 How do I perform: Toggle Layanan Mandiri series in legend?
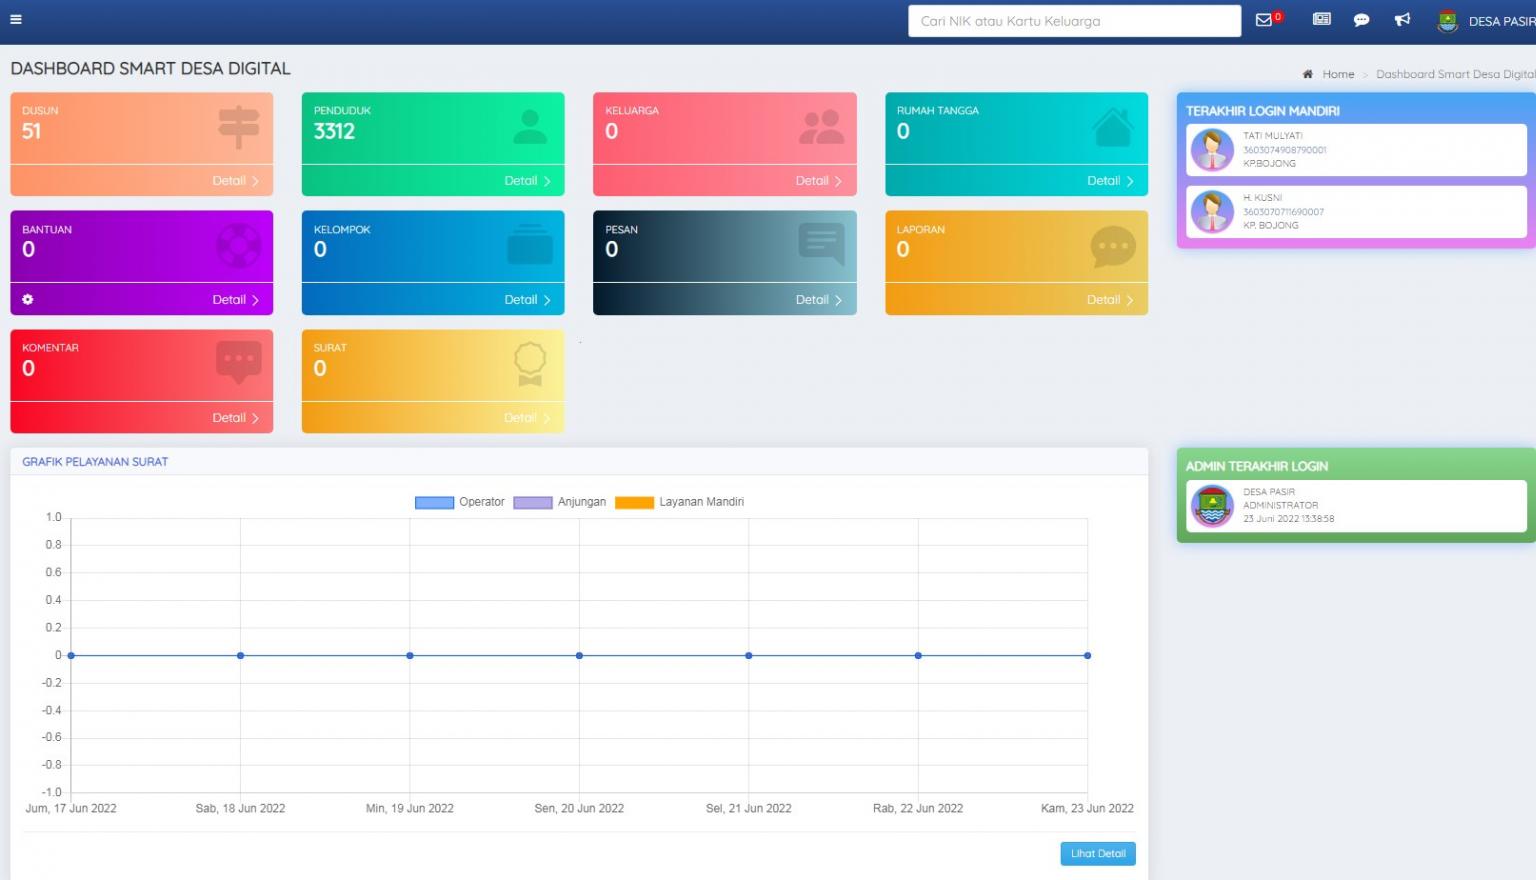pos(680,502)
